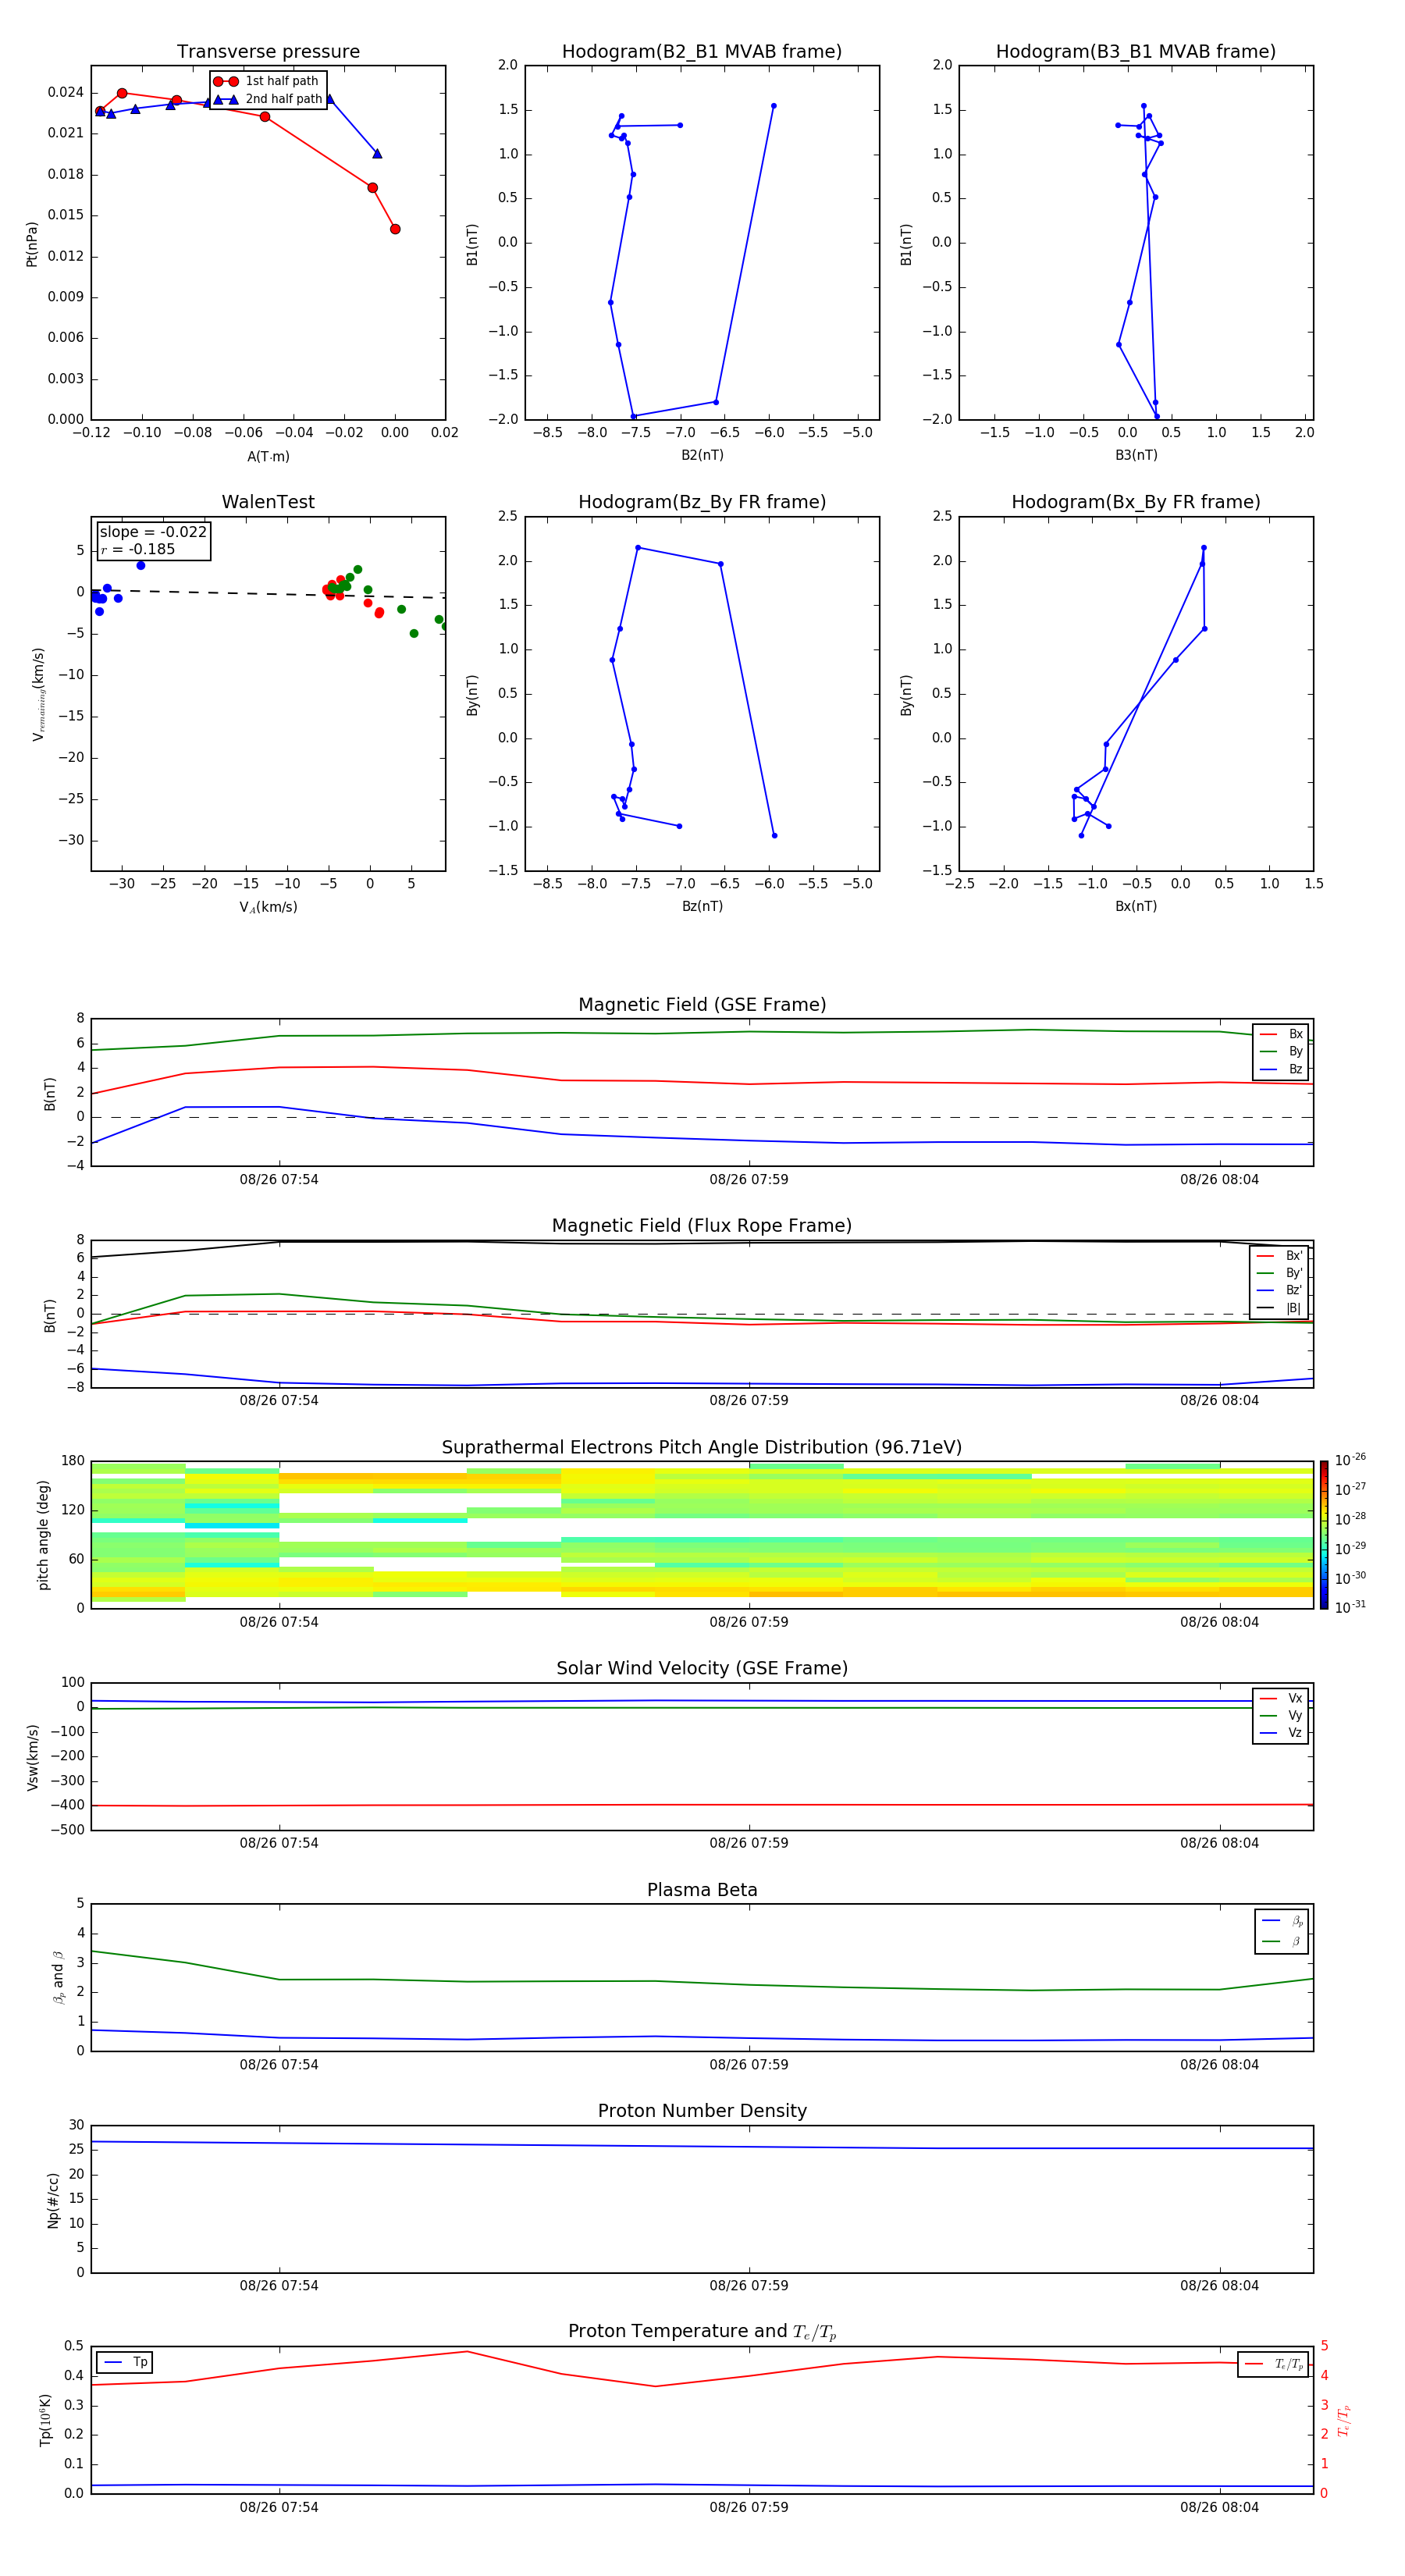Click the 'Hodogram(B3_B1 MVAB frame)' title

click(x=1136, y=52)
